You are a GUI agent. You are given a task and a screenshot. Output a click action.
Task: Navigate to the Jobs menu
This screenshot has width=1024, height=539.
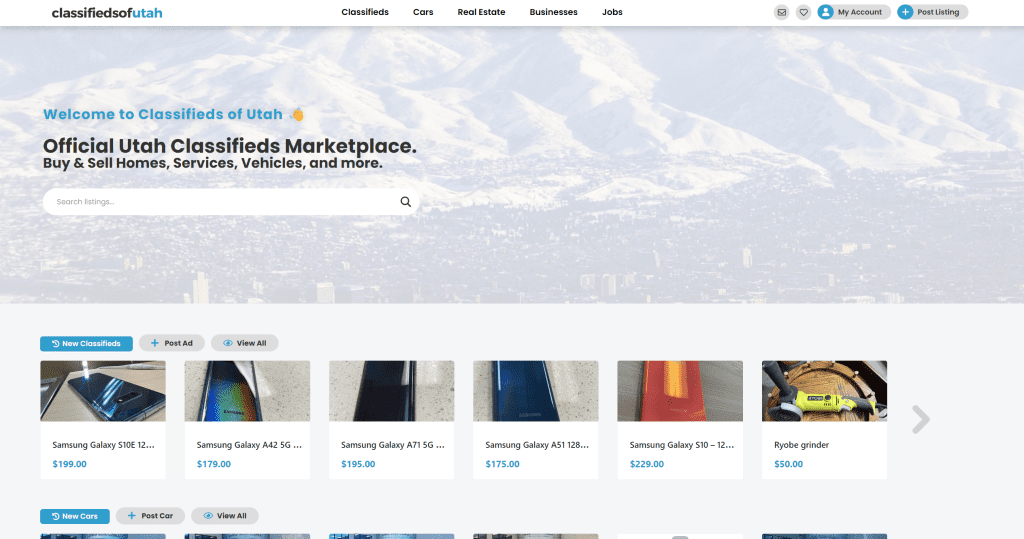tap(612, 12)
